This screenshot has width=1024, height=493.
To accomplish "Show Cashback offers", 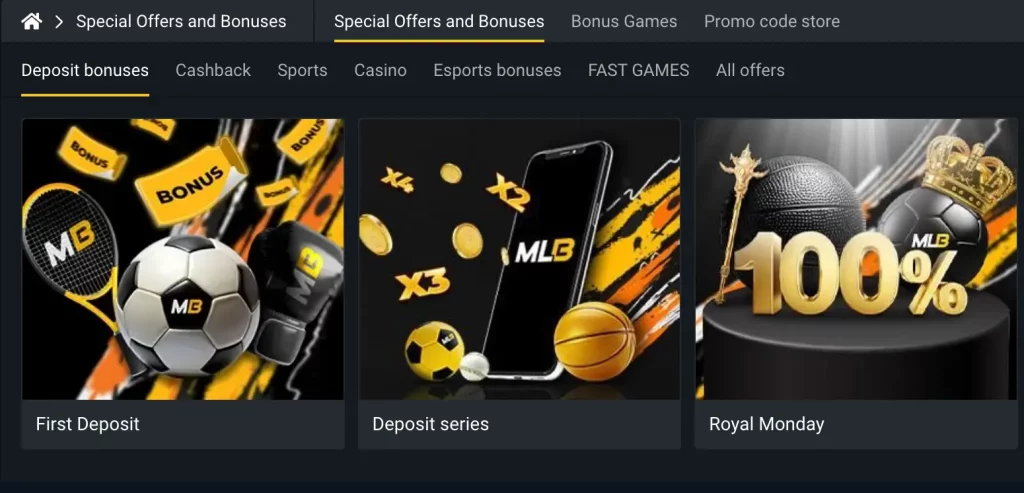I will (213, 71).
